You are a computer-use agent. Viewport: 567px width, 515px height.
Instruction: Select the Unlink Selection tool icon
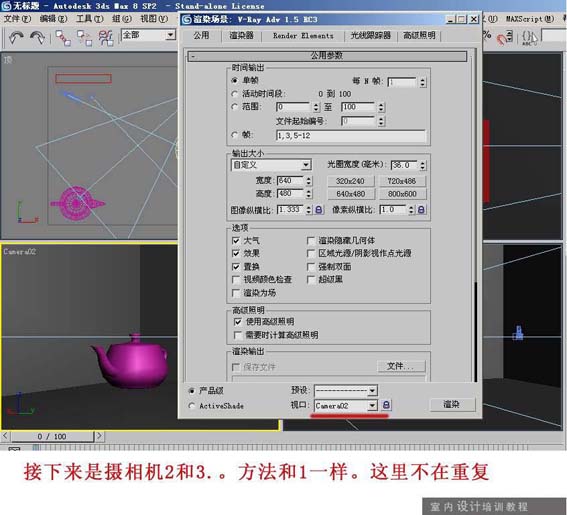pyautogui.click(x=84, y=38)
